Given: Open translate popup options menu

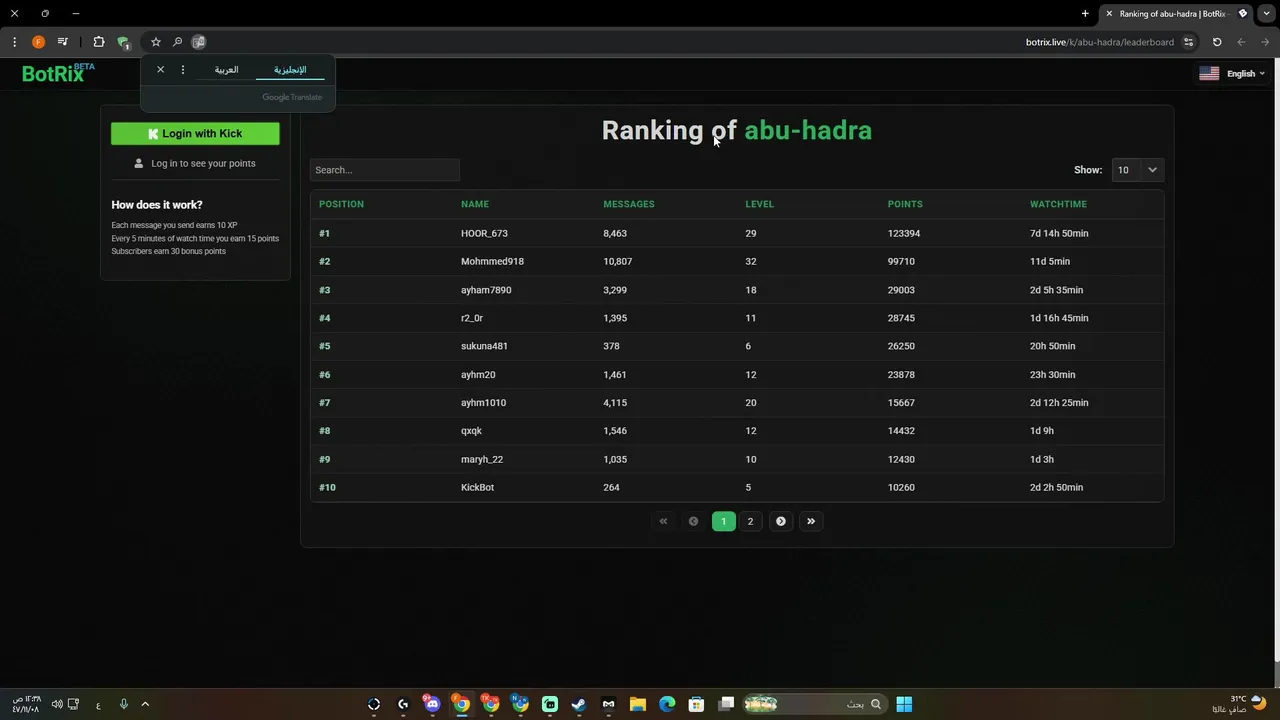Looking at the screenshot, I should pos(182,70).
